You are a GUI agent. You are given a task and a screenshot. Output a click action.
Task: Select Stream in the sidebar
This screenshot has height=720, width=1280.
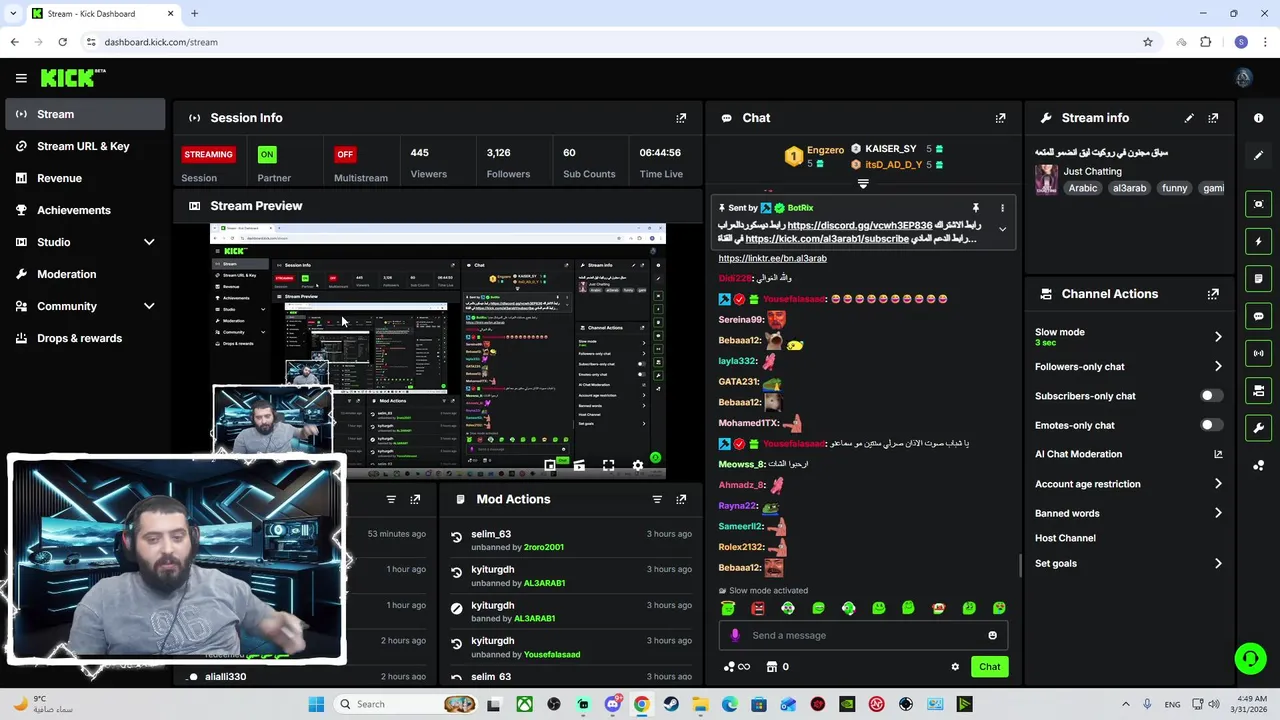tap(85, 114)
